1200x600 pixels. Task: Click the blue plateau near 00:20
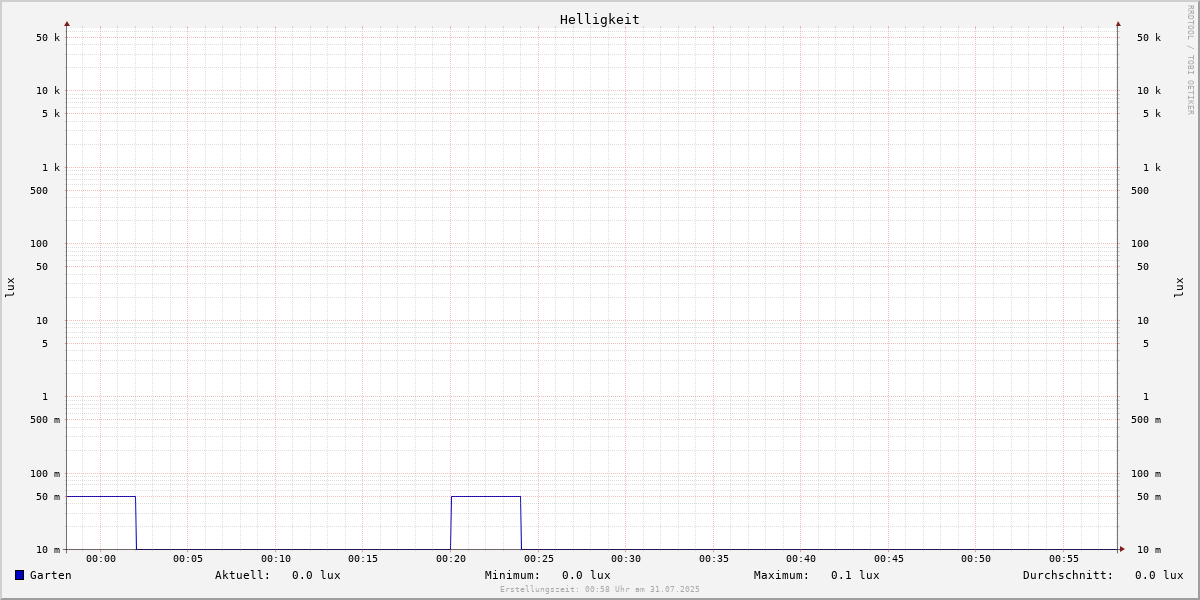tap(486, 496)
